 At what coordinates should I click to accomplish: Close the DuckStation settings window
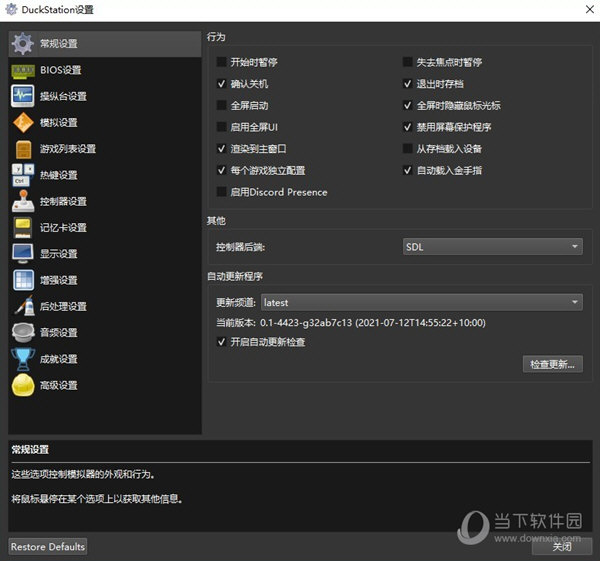point(590,9)
